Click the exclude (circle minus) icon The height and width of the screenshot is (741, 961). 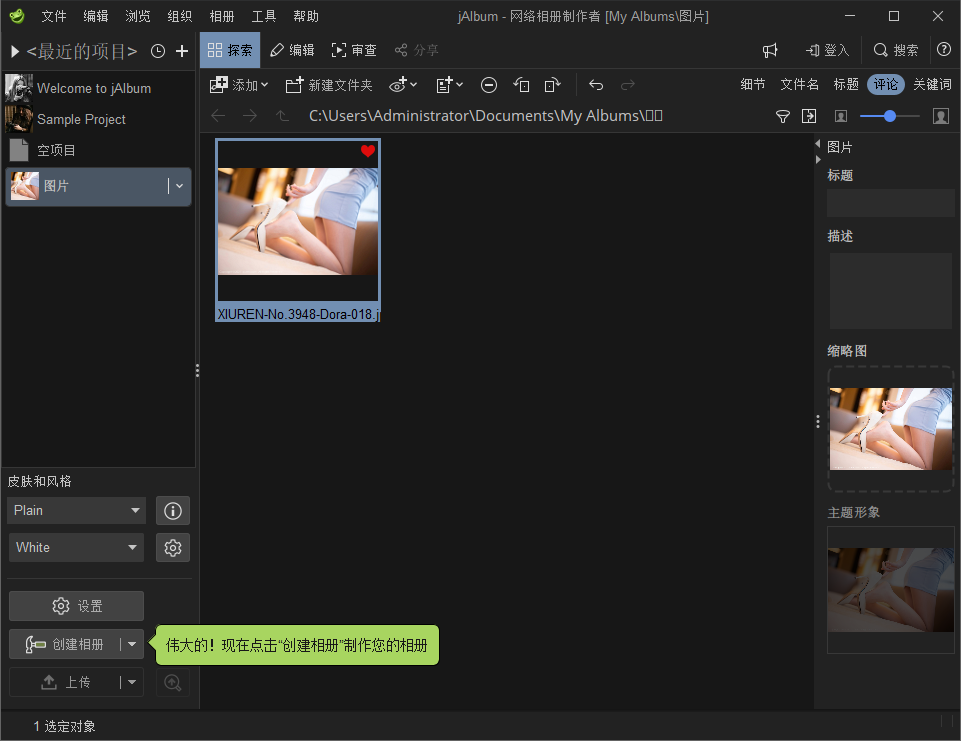point(488,85)
